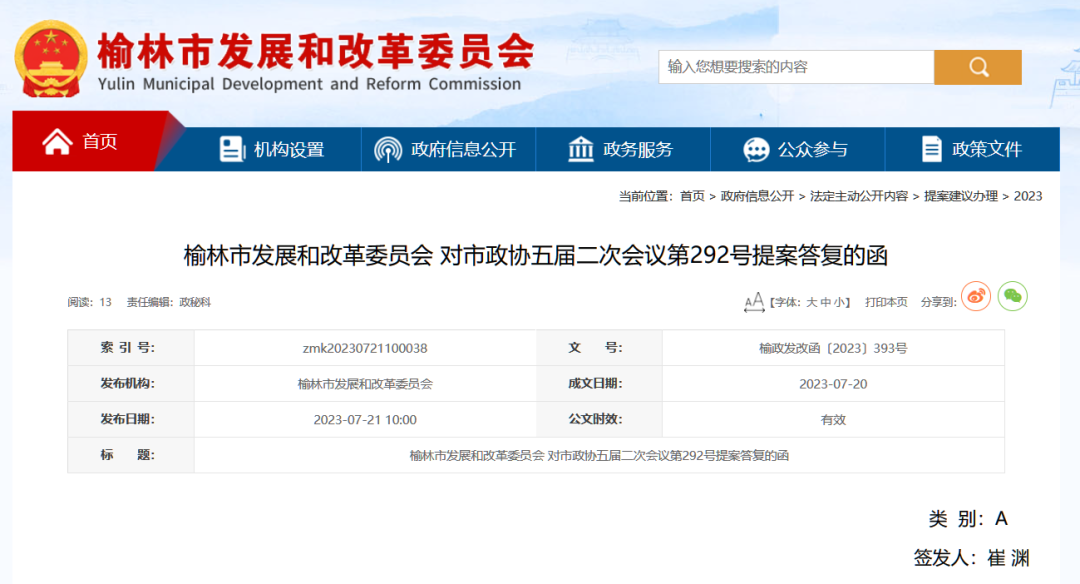1080x584 pixels.
Task: Click the 有效 validity cell
Action: pyautogui.click(x=833, y=420)
